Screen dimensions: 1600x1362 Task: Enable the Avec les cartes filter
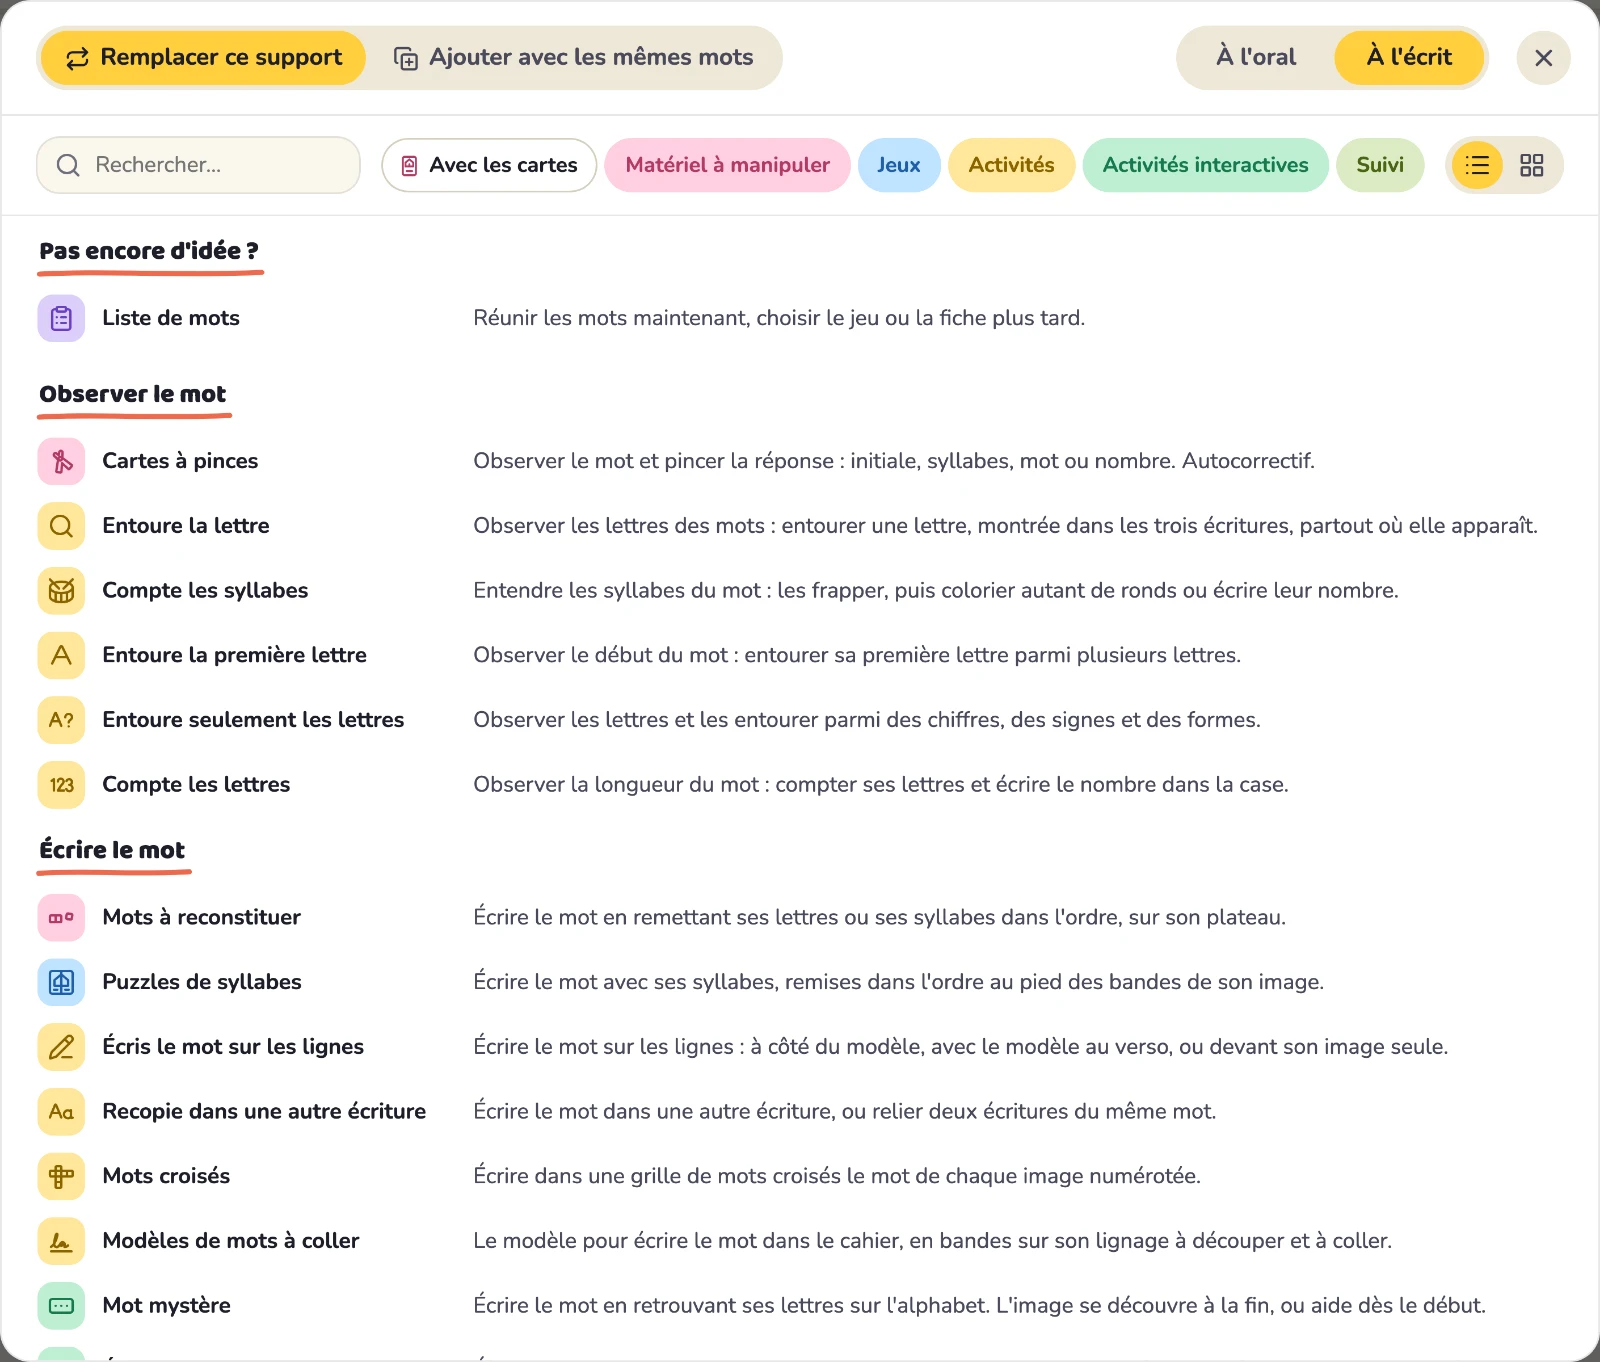coord(489,165)
